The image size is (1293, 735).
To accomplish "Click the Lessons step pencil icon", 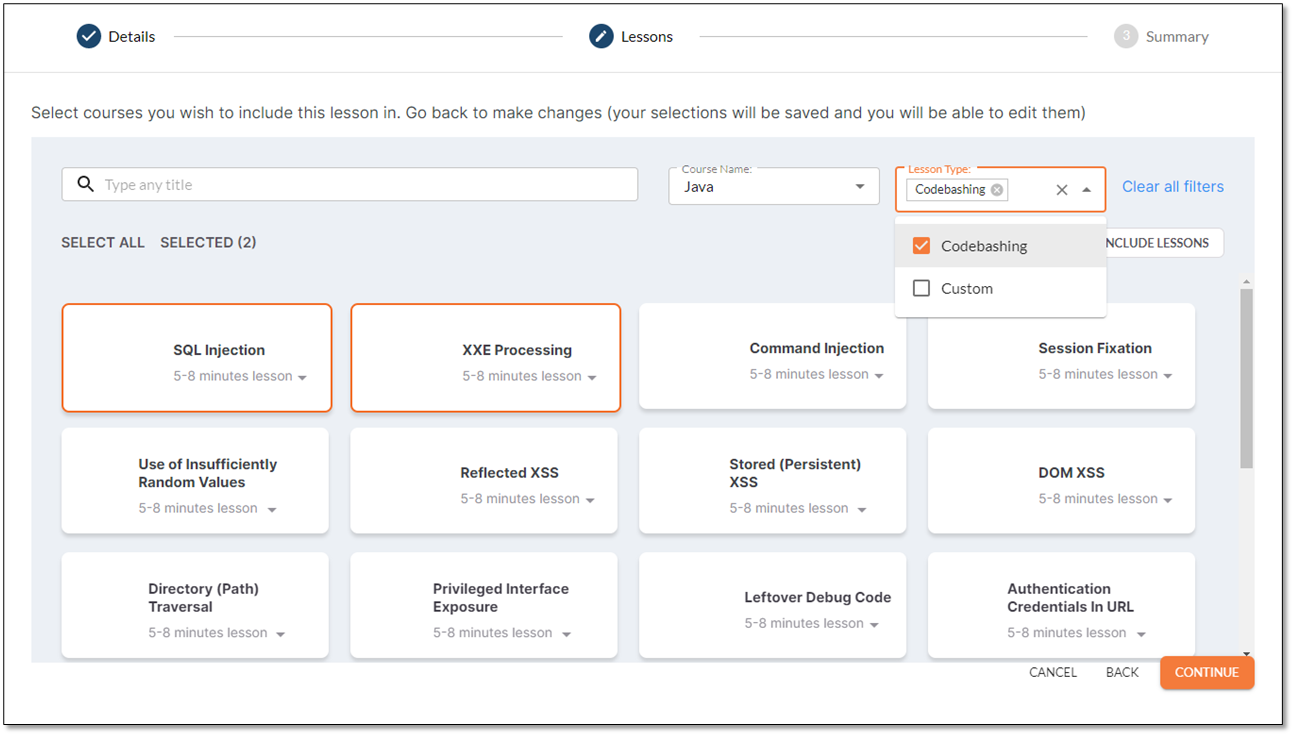I will point(601,37).
